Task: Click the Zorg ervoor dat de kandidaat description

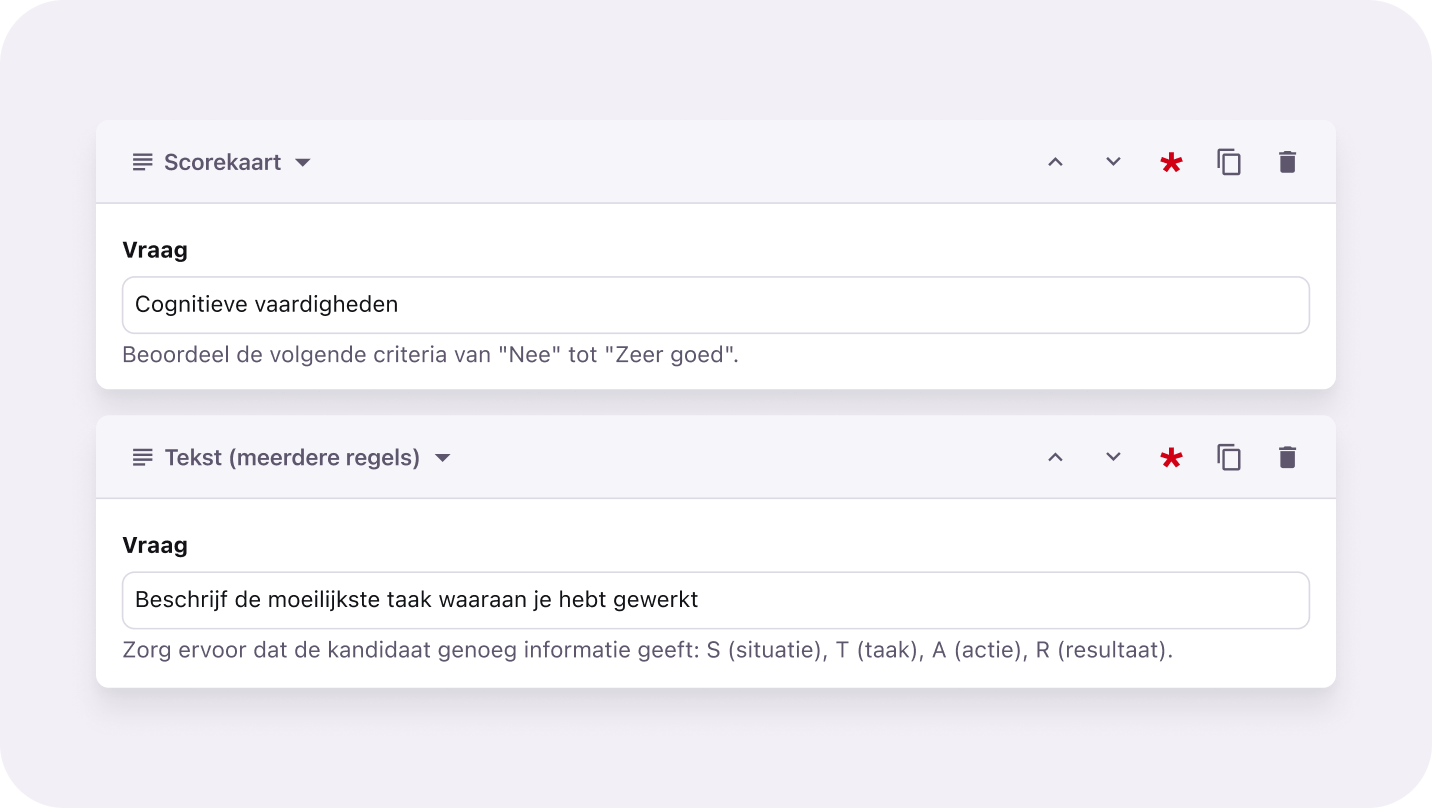Action: (647, 650)
